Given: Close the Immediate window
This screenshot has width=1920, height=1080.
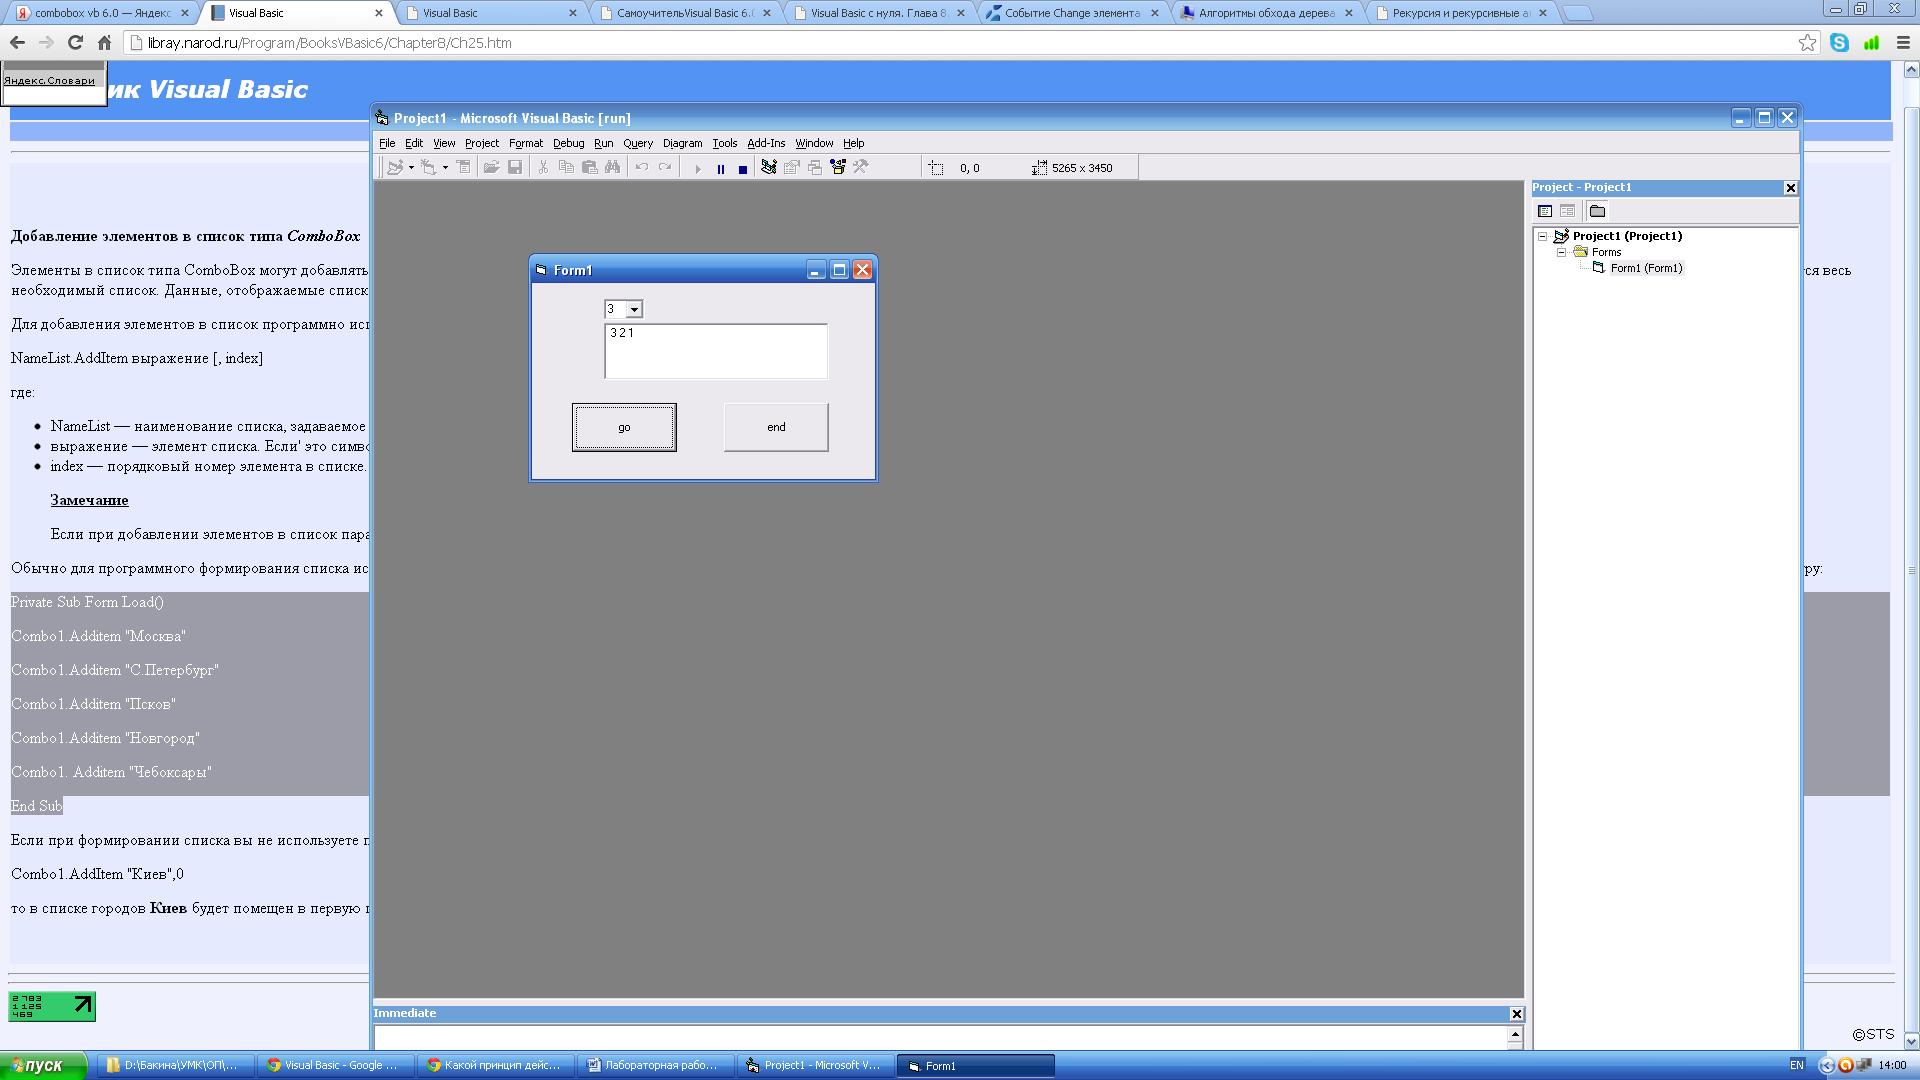Looking at the screenshot, I should [x=1516, y=1014].
